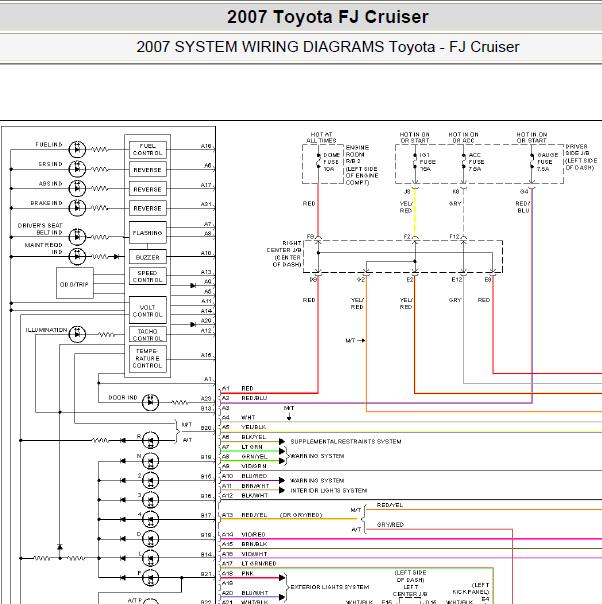Image resolution: width=602 pixels, height=604 pixels.
Task: Click the A8 'GRN/YEL' wire label
Action: tap(254, 456)
